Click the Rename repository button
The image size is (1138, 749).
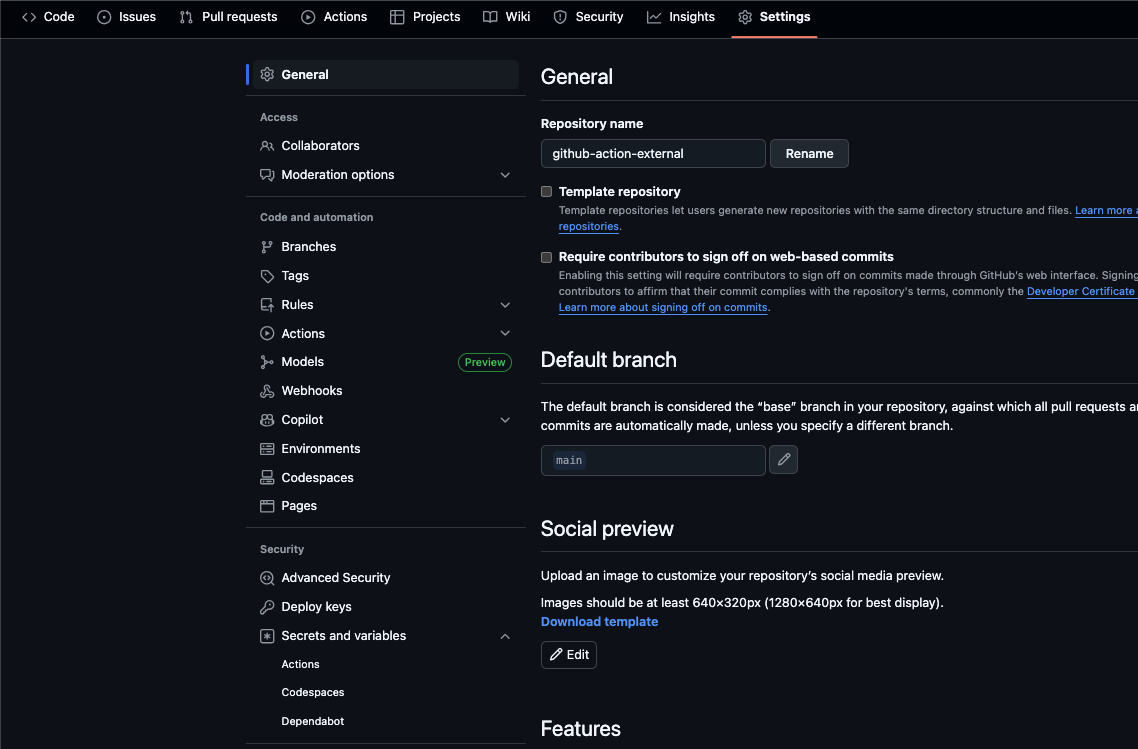point(809,153)
